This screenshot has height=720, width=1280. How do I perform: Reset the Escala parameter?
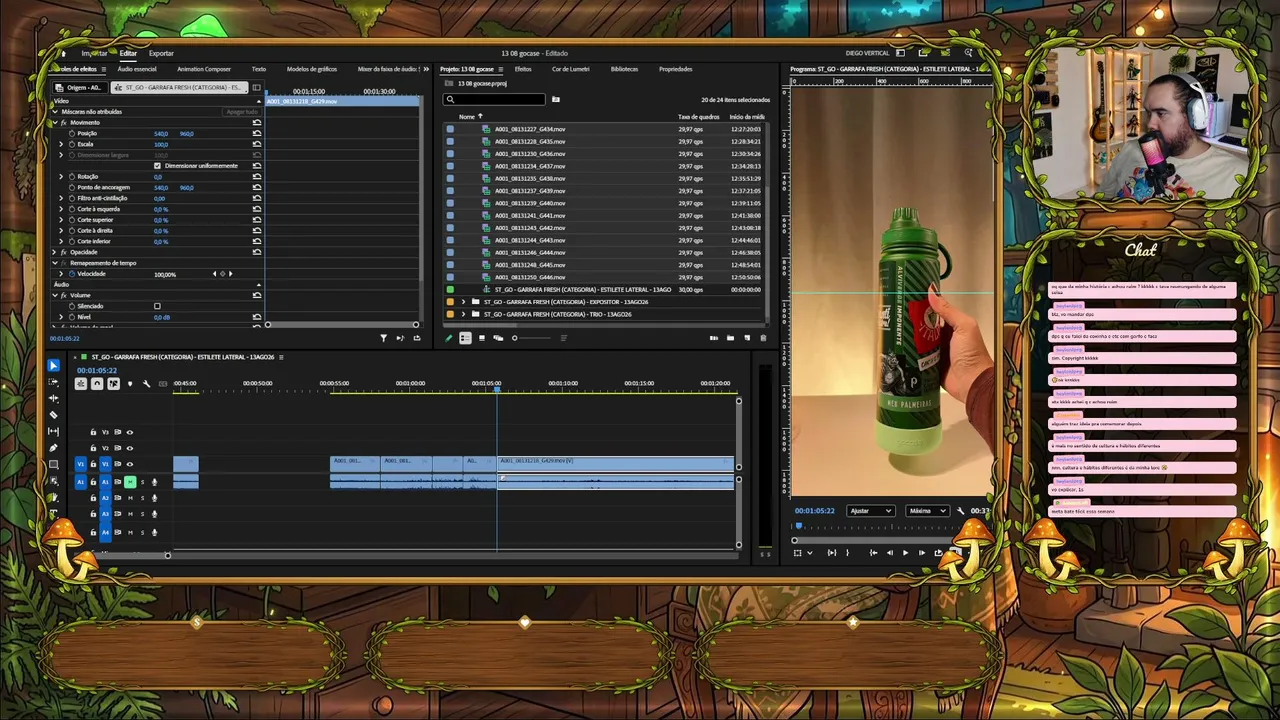click(257, 144)
